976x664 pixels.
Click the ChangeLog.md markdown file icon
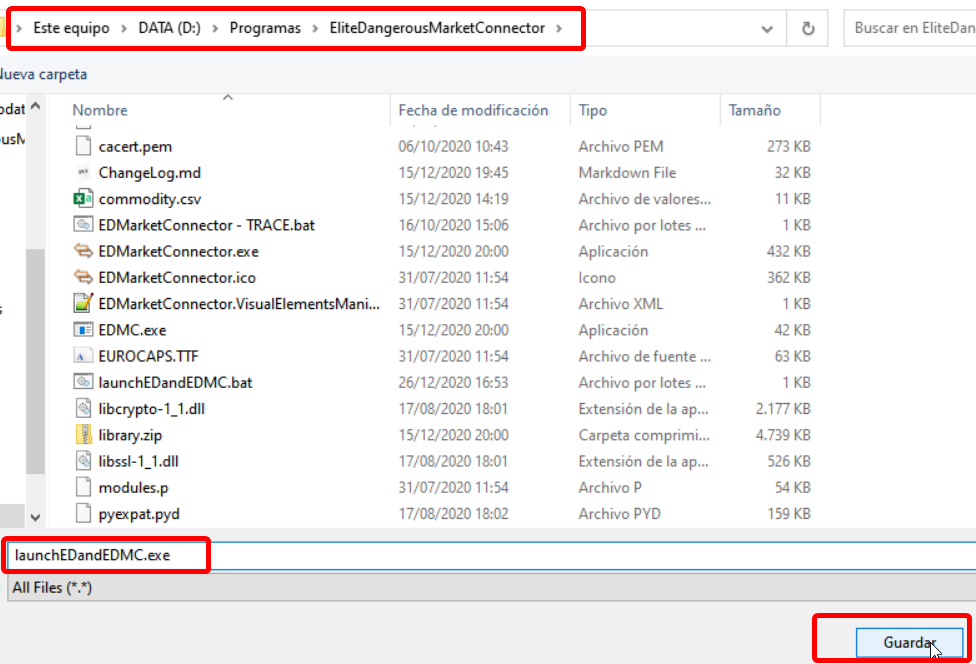(83, 172)
